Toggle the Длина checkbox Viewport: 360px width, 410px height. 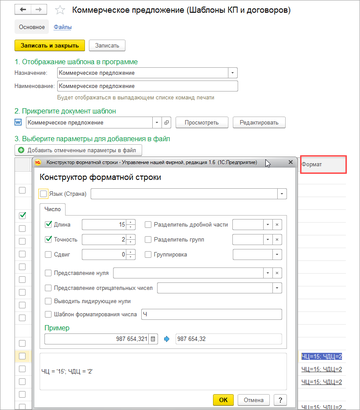coord(48,224)
